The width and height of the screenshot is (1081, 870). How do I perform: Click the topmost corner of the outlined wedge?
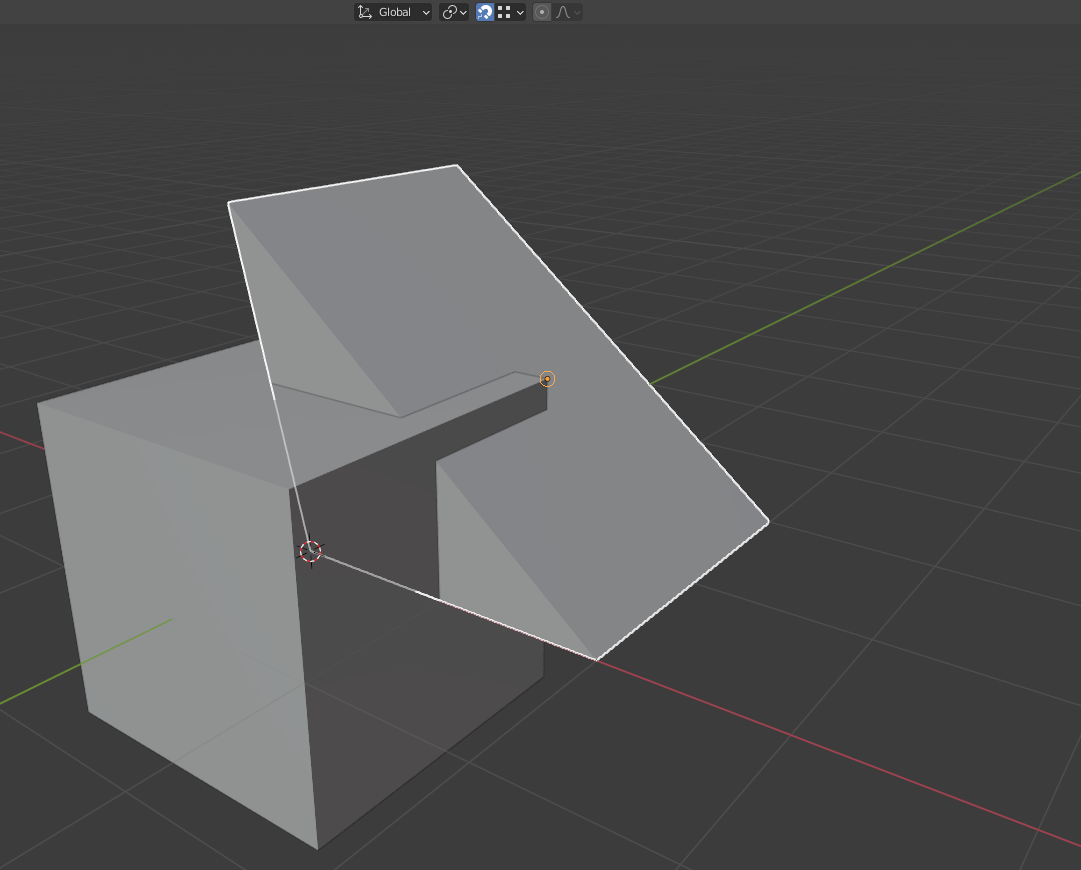[457, 165]
